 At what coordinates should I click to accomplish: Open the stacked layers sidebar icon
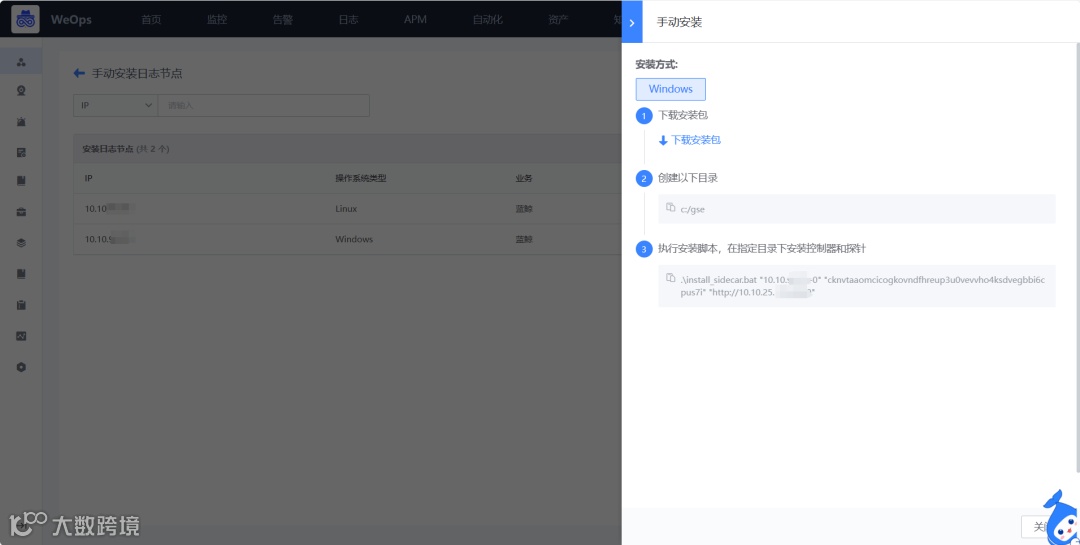pyautogui.click(x=21, y=243)
